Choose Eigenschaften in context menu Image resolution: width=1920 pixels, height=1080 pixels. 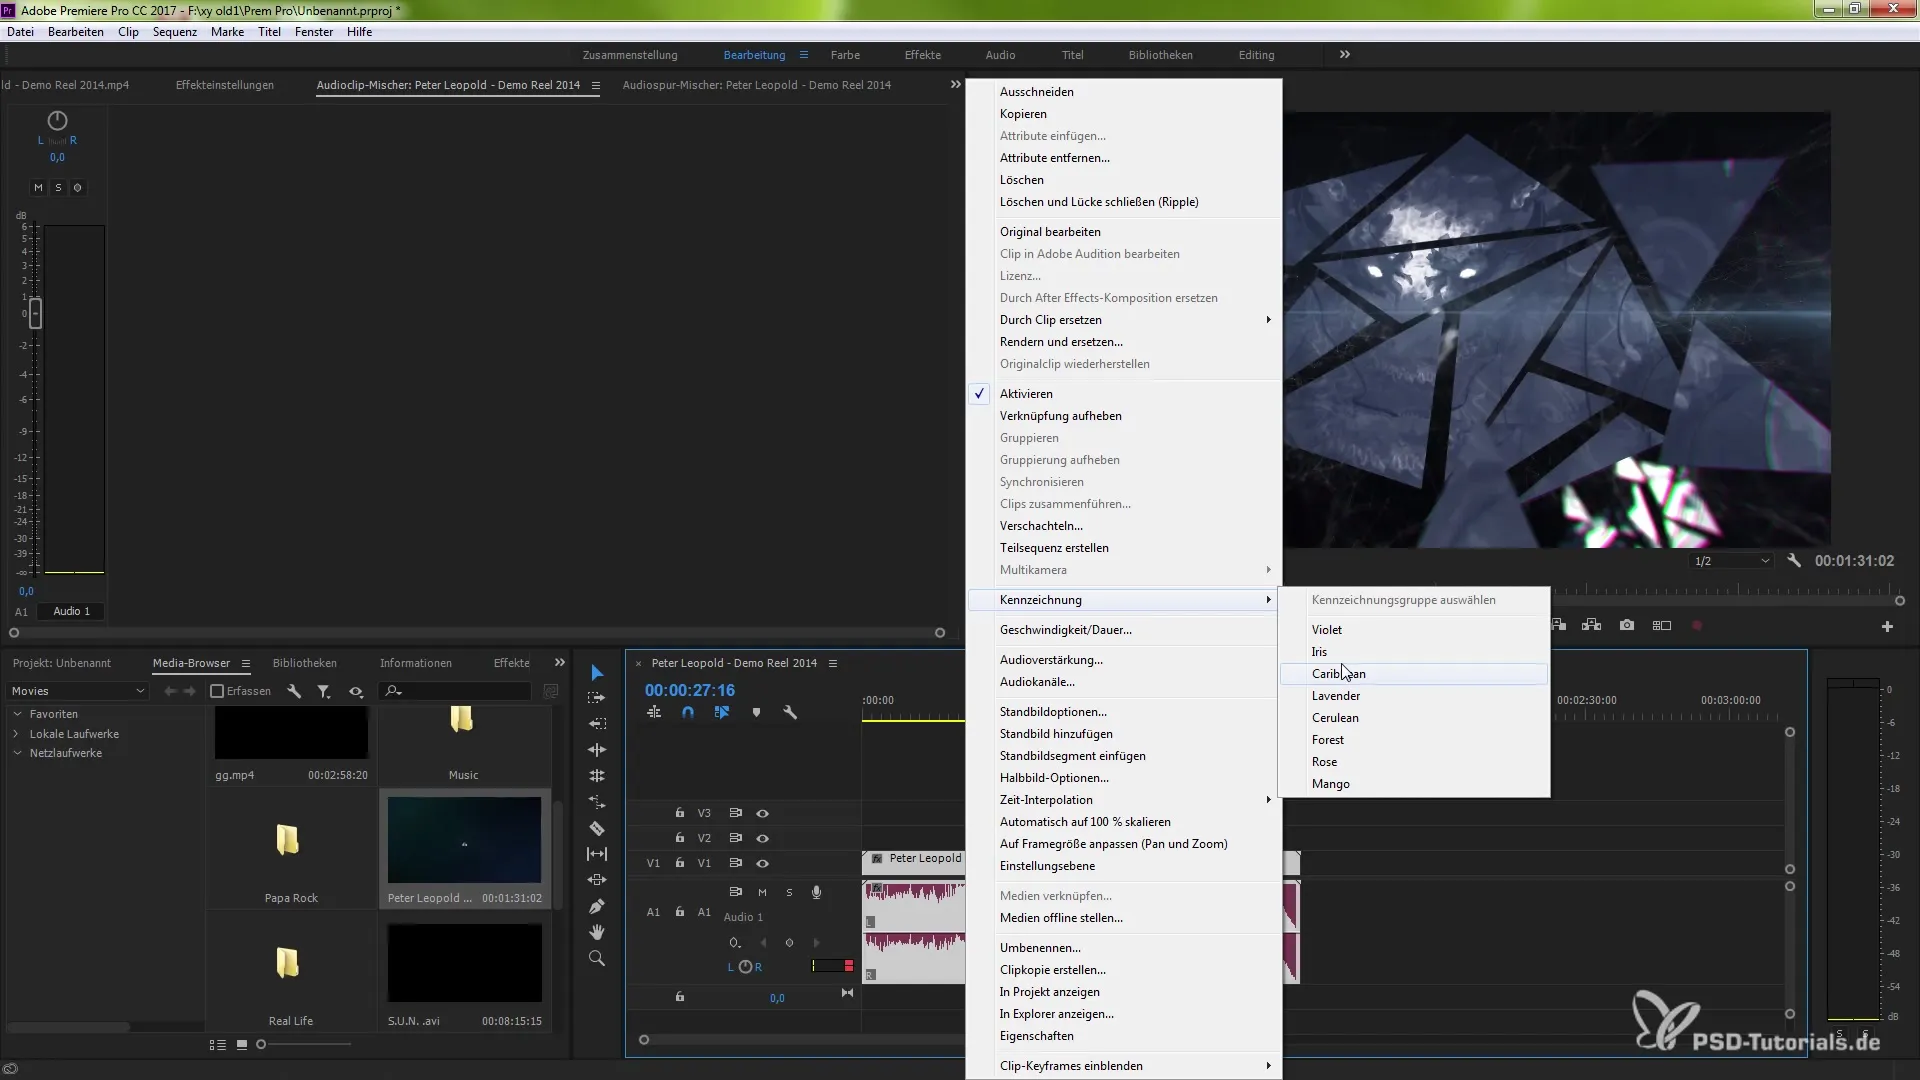pos(1125,1036)
